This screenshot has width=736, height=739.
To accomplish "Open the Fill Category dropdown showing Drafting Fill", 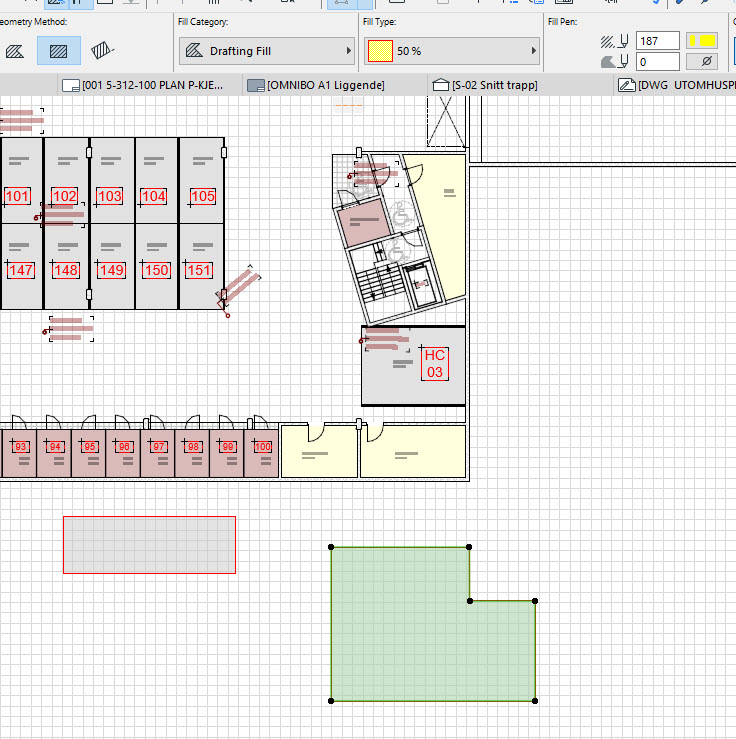I will point(267,51).
